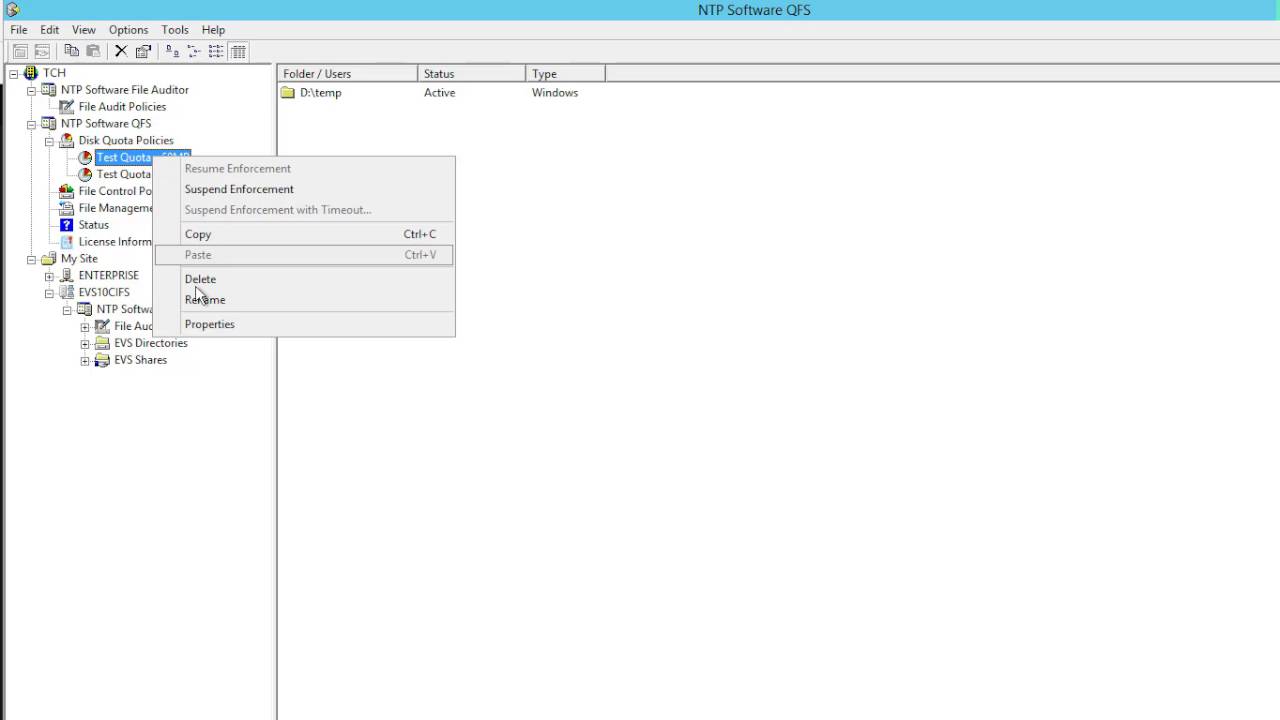Viewport: 1280px width, 720px height.
Task: Collapse the TCH root node
Action: [x=14, y=73]
